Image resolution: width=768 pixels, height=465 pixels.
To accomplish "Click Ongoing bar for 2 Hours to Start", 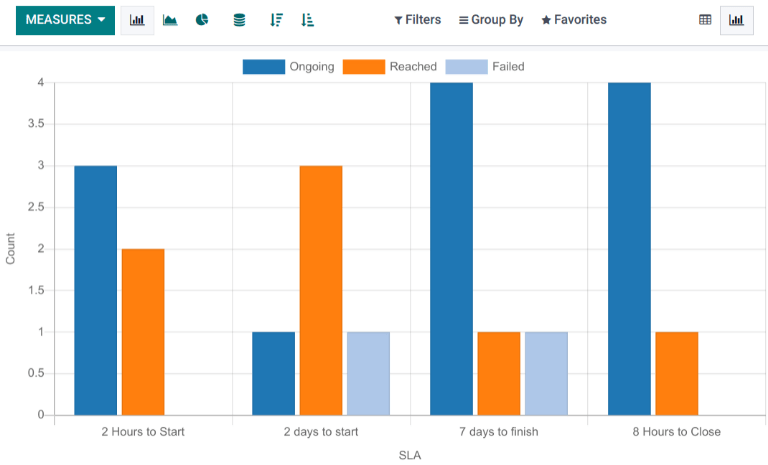I will click(96, 291).
